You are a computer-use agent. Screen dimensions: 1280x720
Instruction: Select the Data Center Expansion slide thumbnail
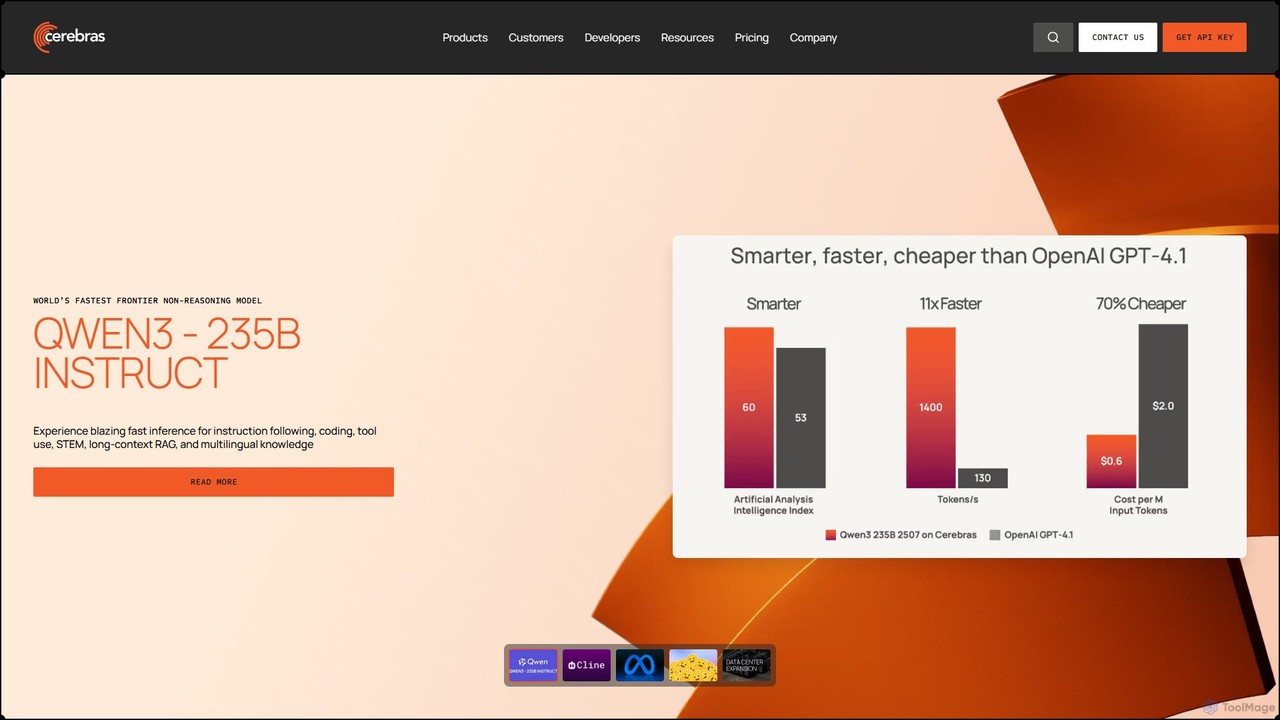click(746, 665)
